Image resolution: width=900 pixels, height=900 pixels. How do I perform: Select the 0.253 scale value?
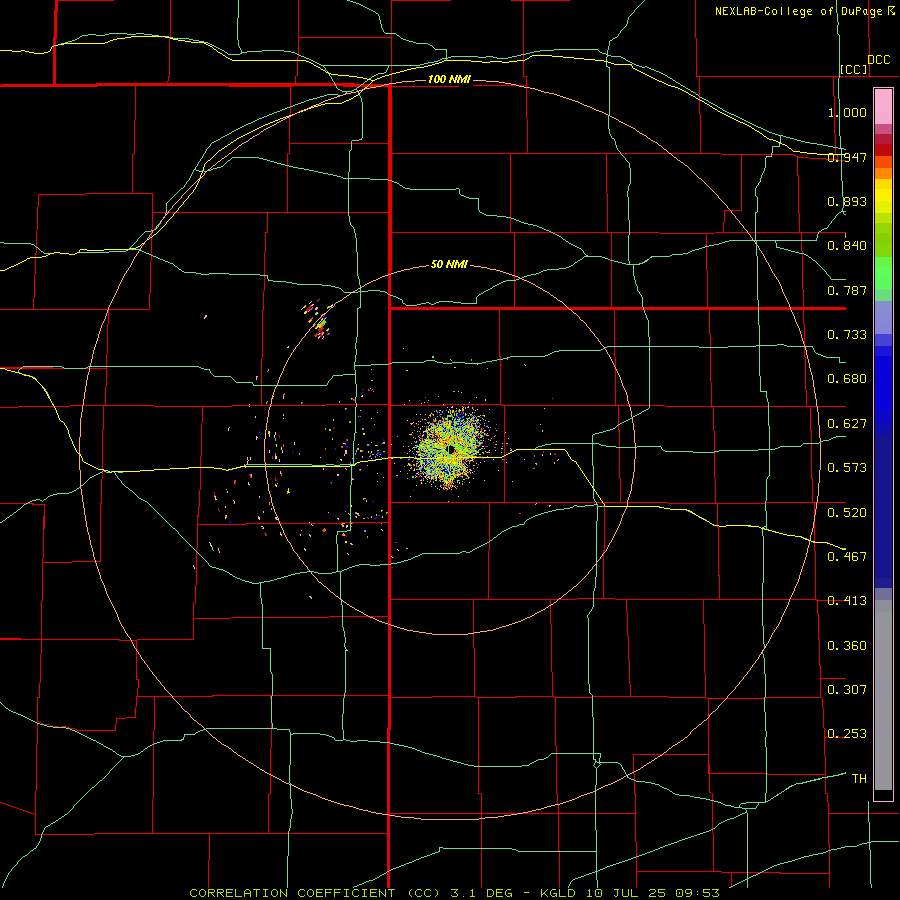click(x=847, y=734)
